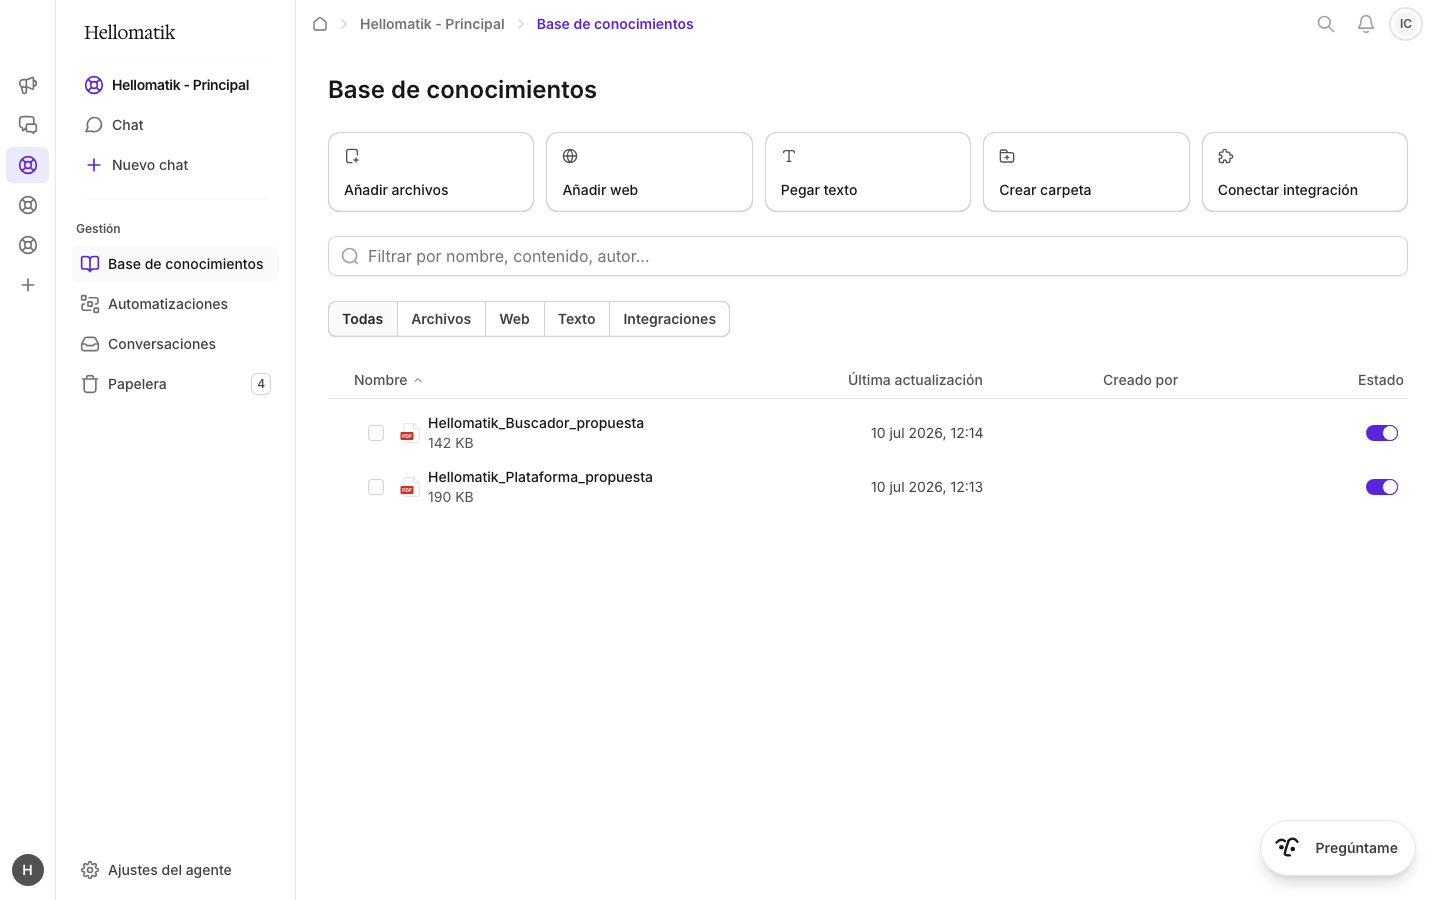The height and width of the screenshot is (900, 1440).
Task: Open file Hellomatik_Plataforma_propuesta
Action: pos(540,477)
